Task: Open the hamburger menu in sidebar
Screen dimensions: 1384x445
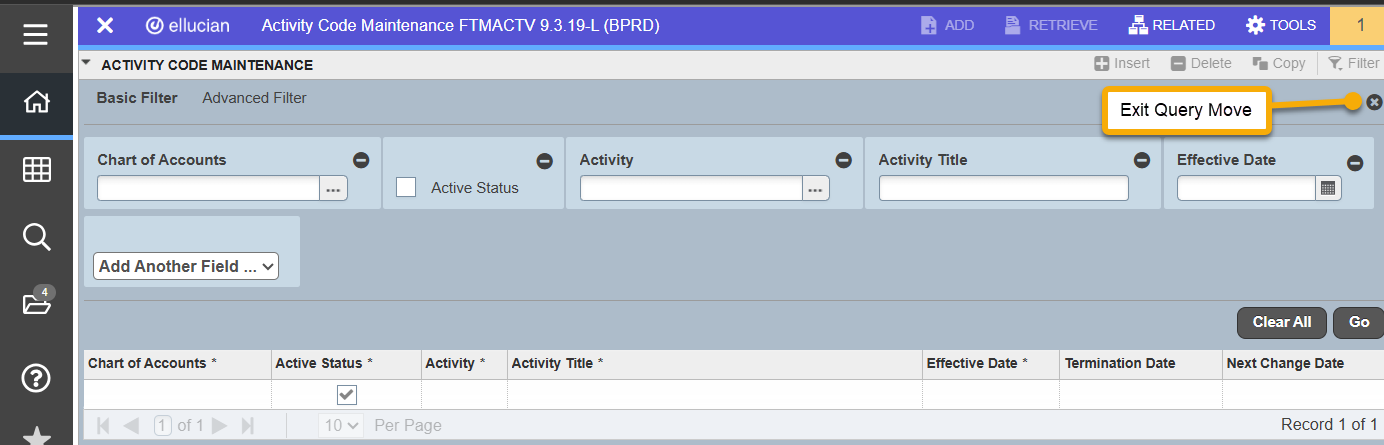Action: (36, 35)
